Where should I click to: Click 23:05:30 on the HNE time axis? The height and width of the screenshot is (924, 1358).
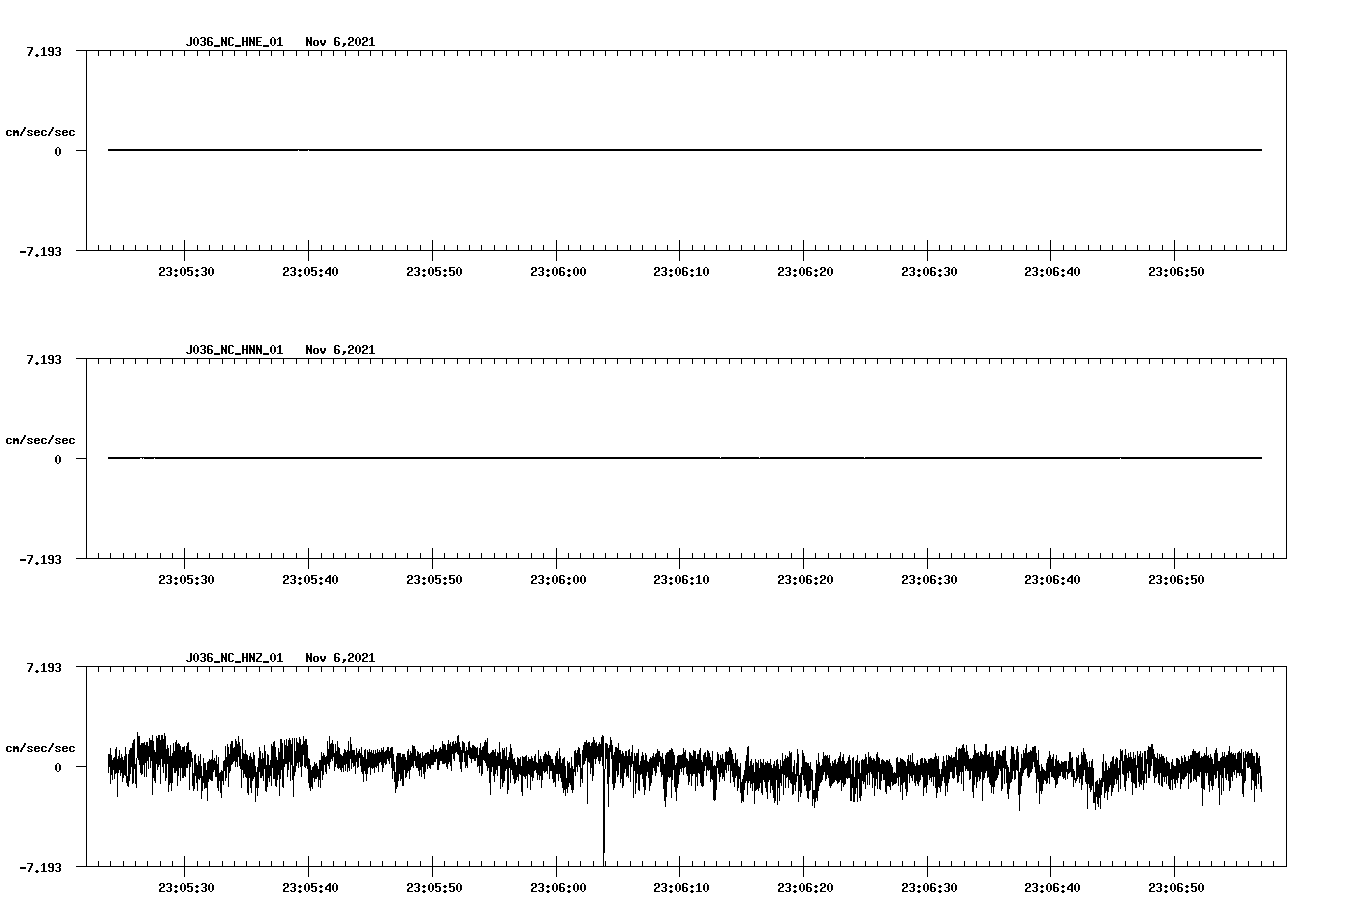(186, 272)
